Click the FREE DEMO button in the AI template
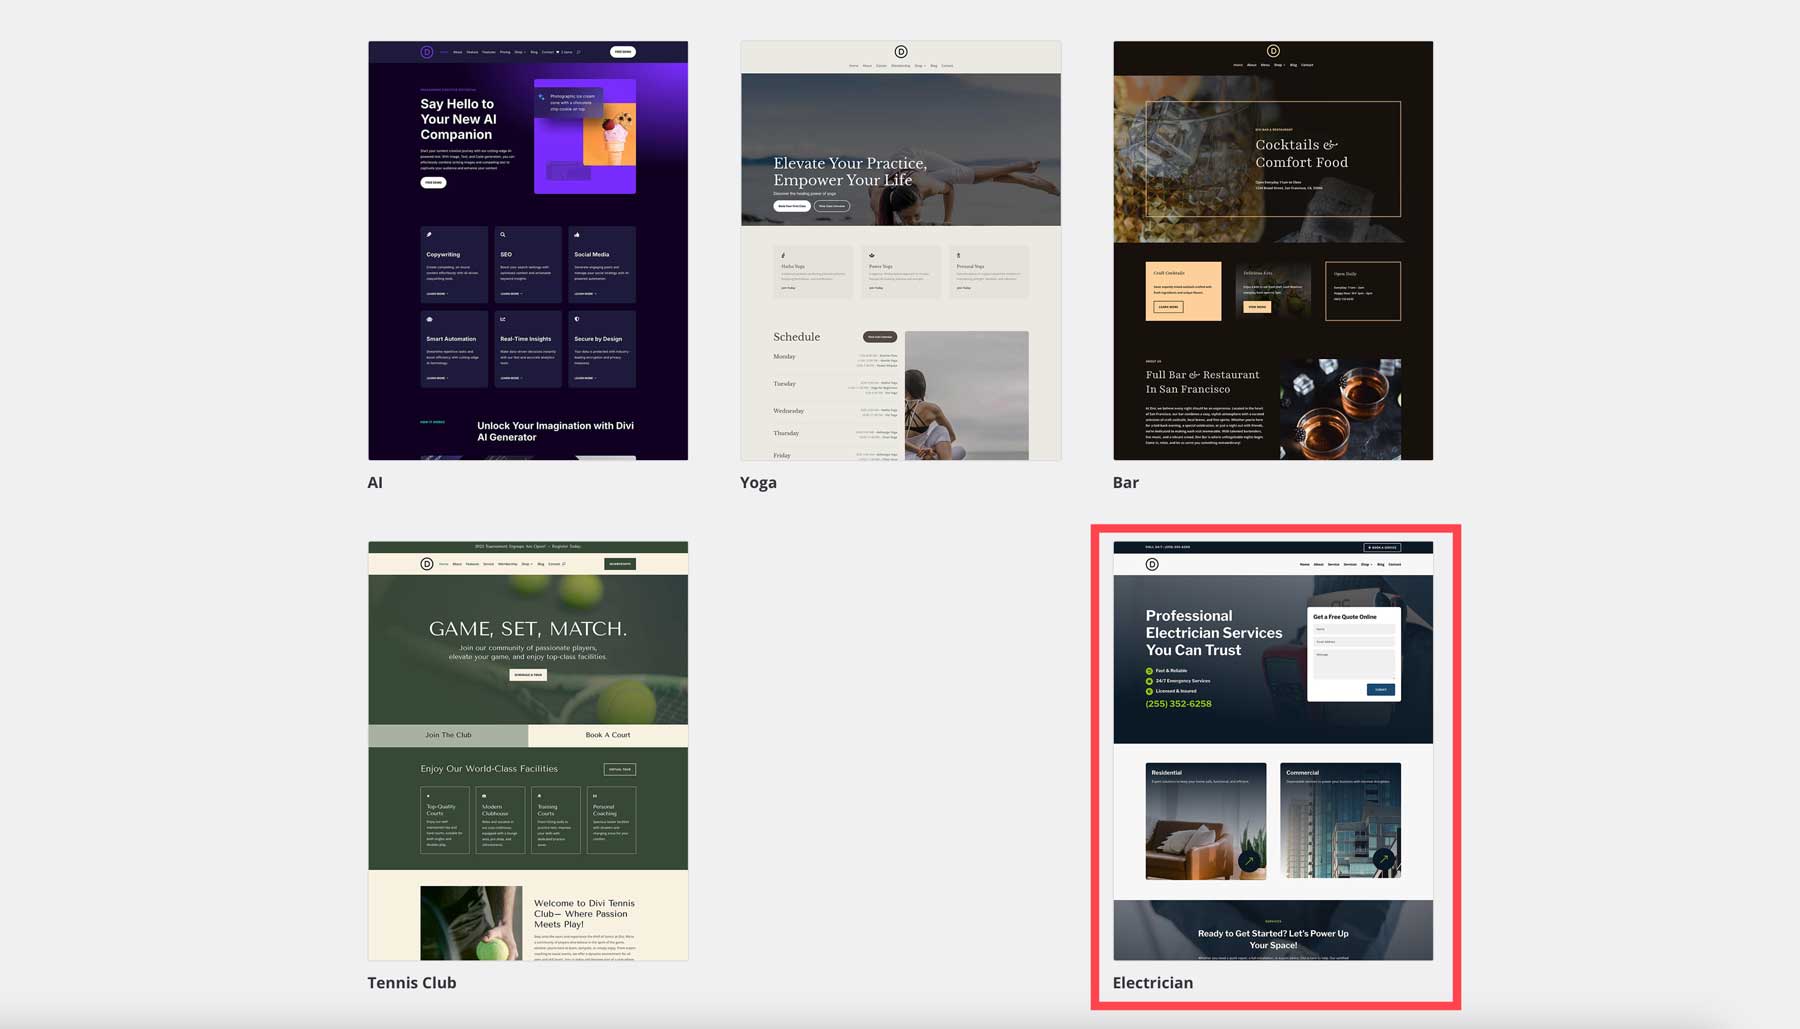Screen dimensions: 1800x1029 (622, 51)
